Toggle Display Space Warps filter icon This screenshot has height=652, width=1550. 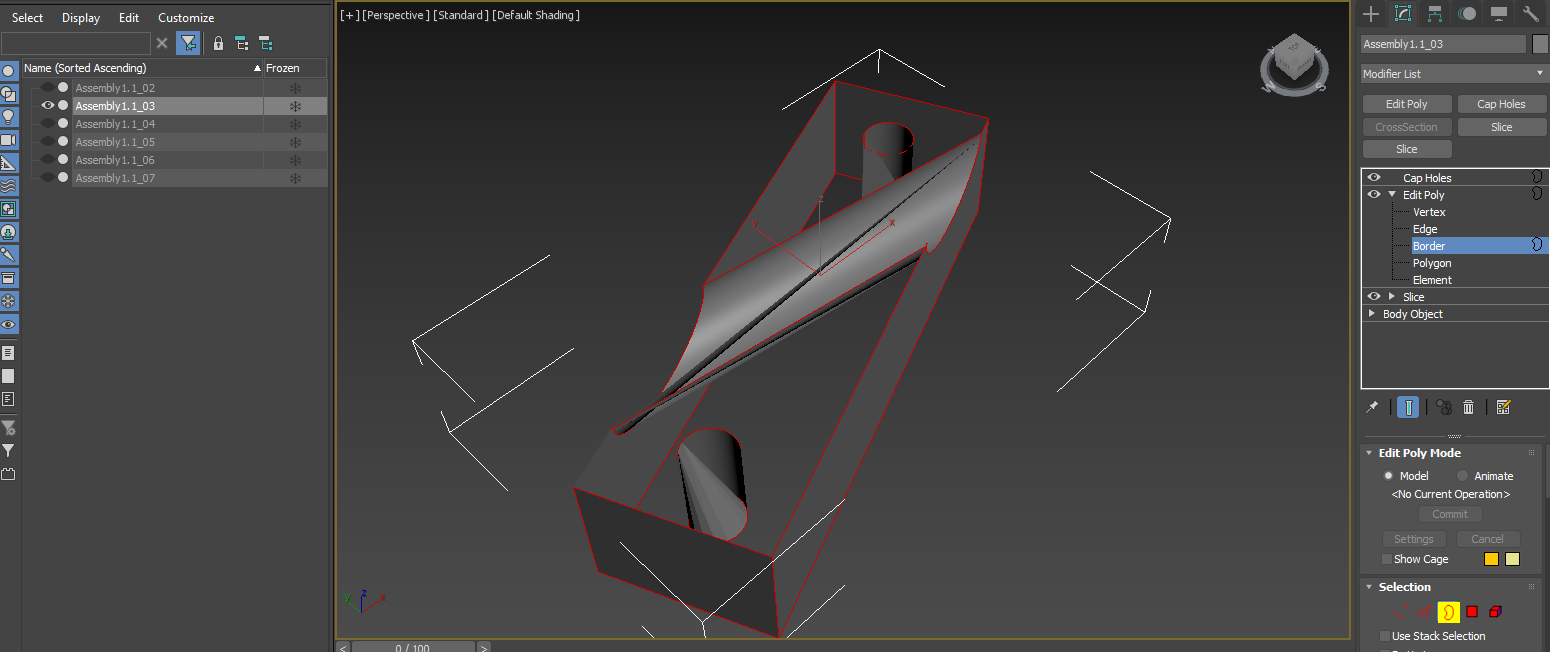point(9,186)
